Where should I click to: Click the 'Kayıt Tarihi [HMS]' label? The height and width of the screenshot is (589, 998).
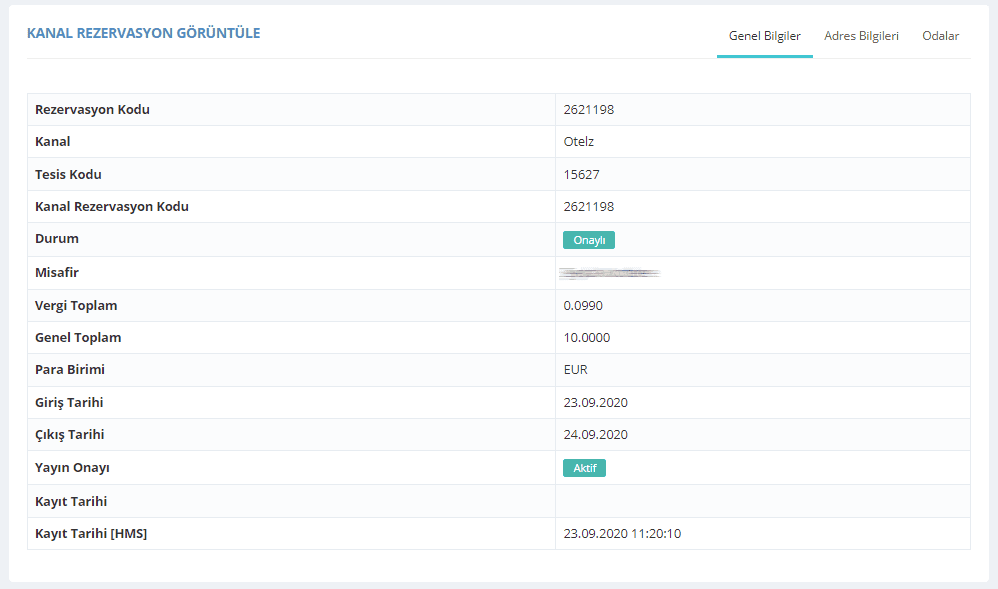(x=91, y=534)
